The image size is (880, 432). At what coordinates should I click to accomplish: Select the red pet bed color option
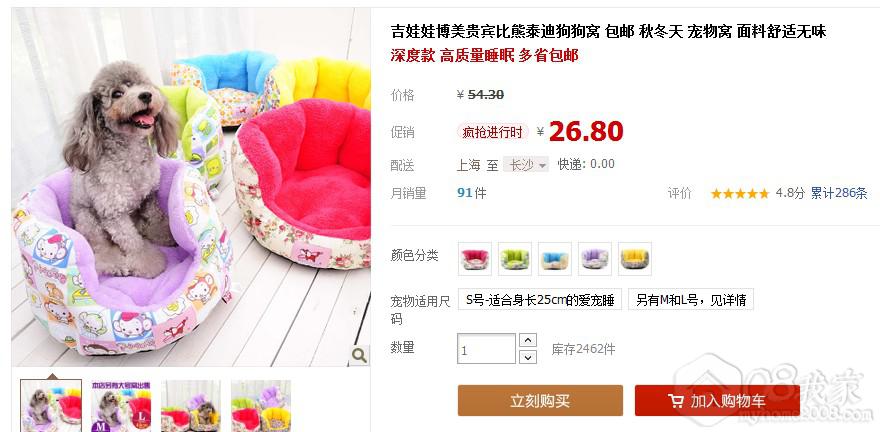click(475, 259)
